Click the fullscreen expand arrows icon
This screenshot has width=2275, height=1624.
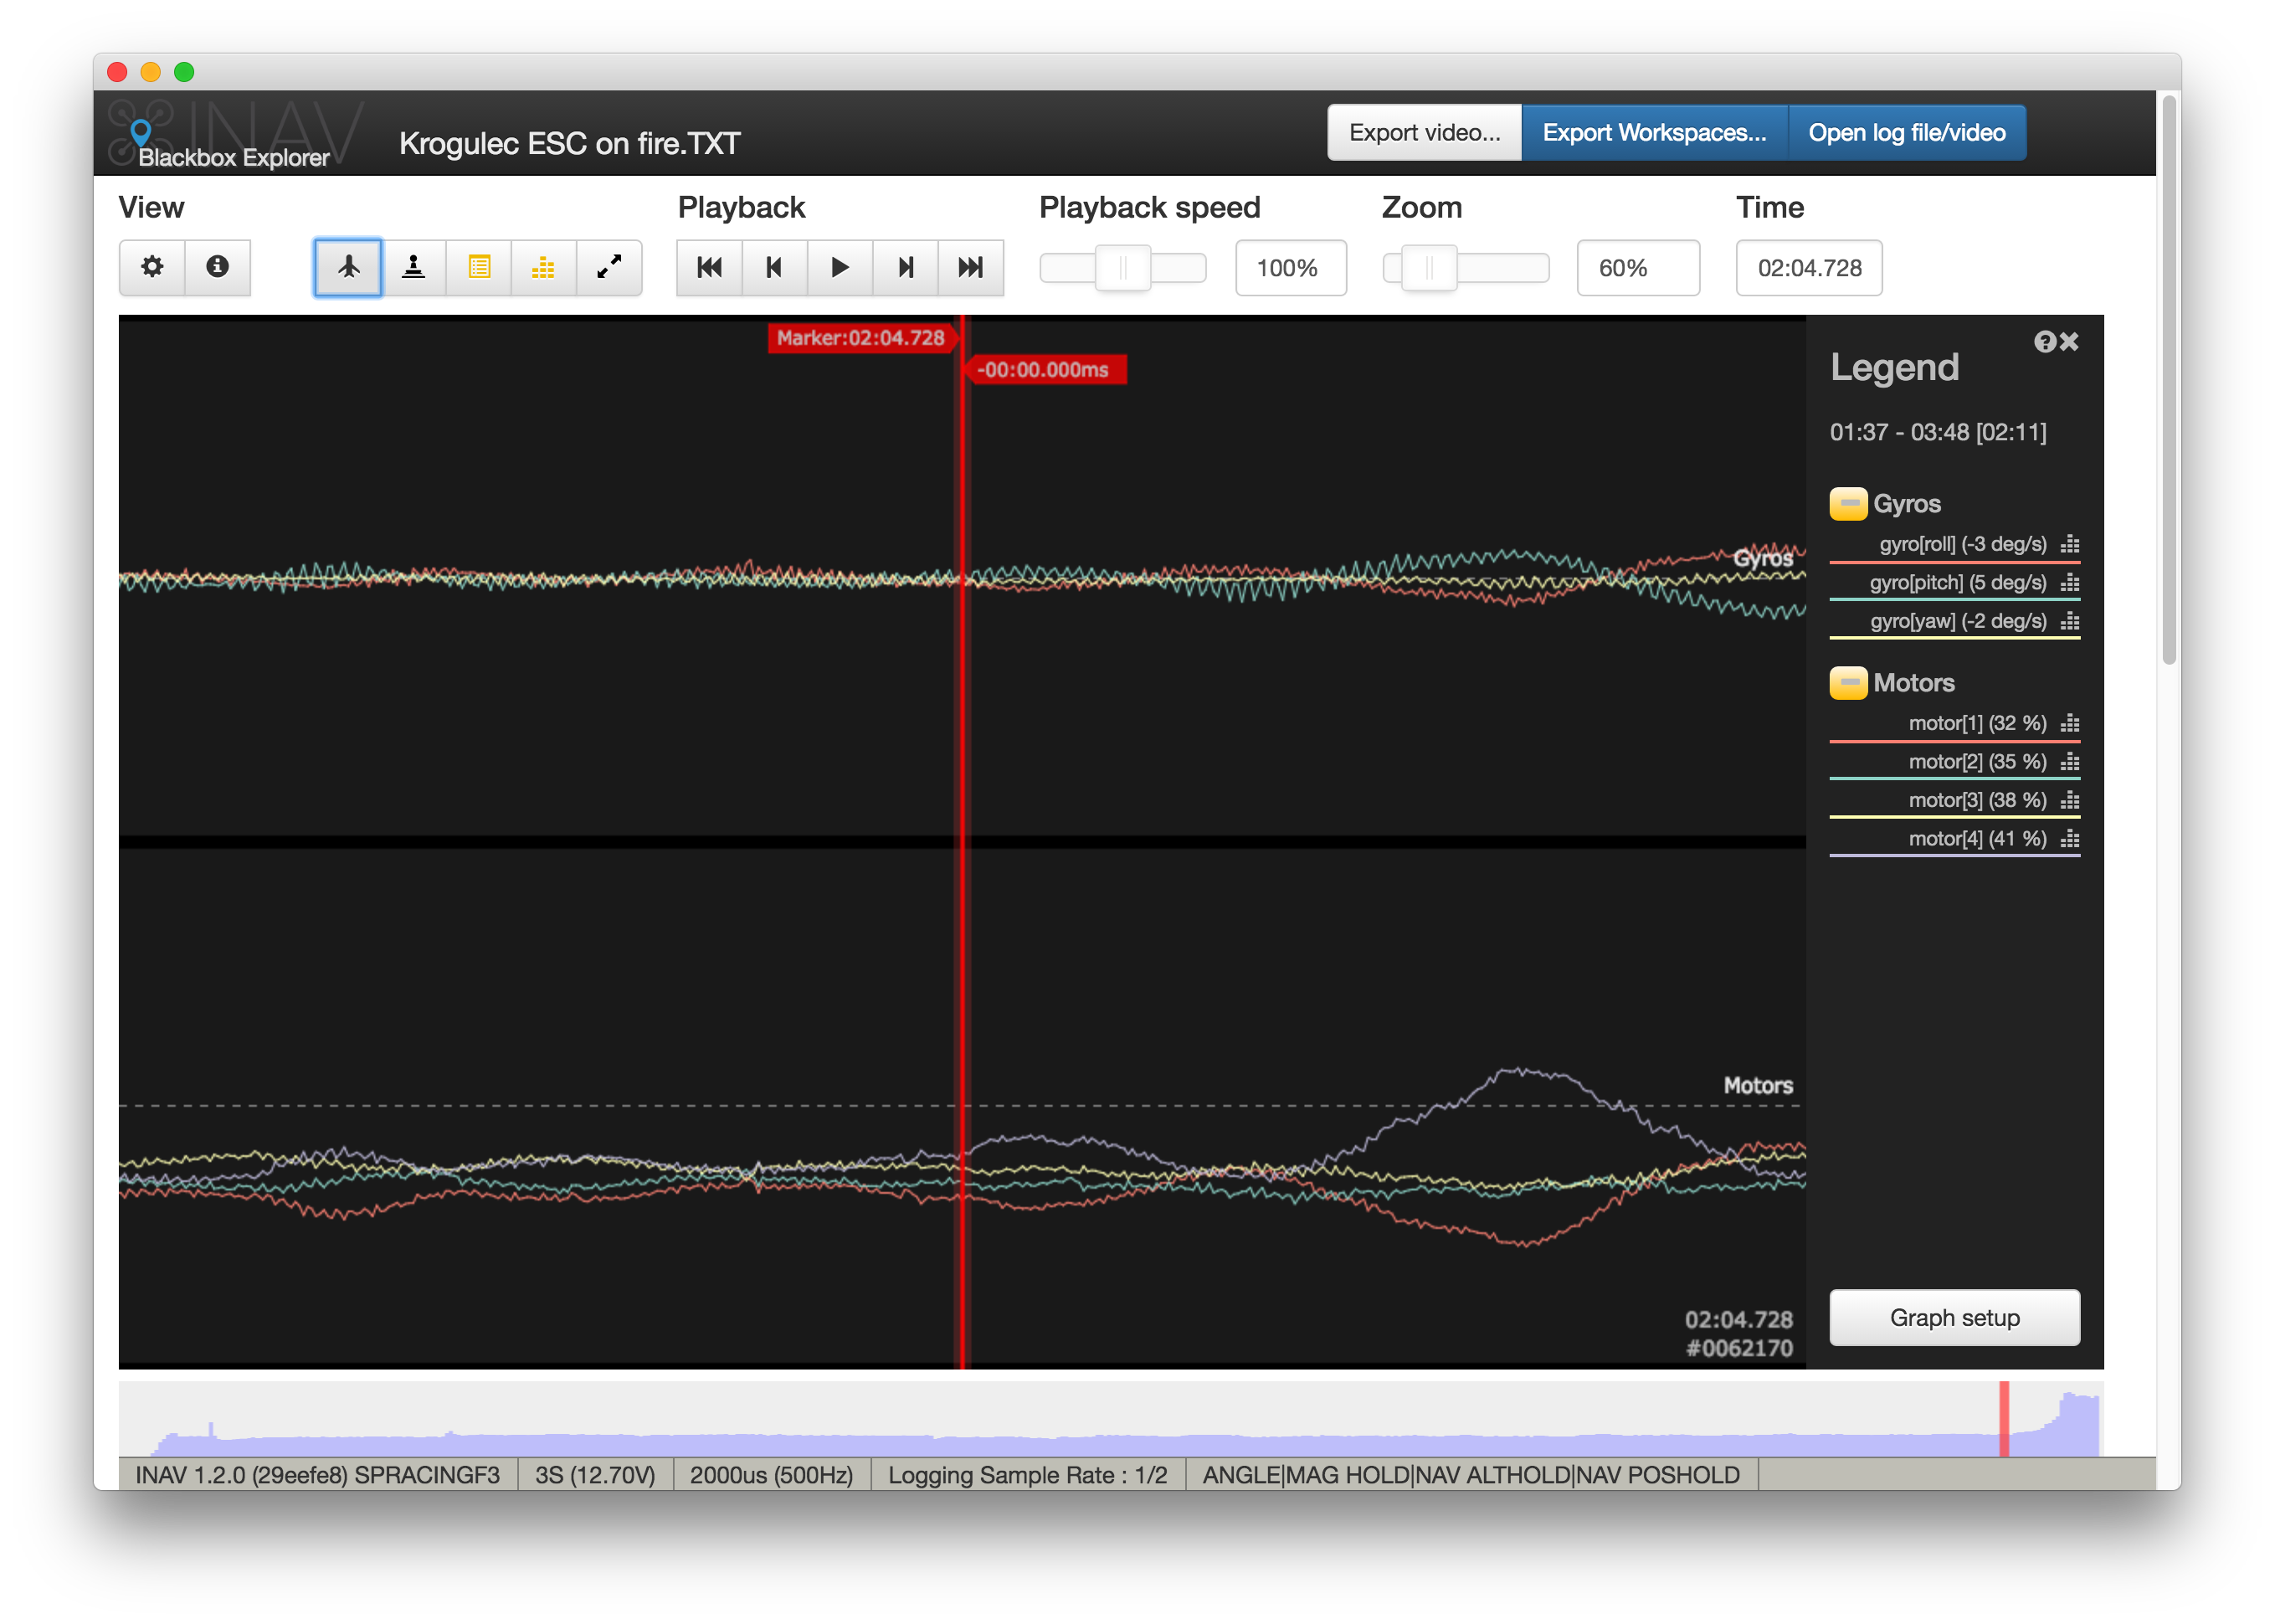[x=609, y=267]
